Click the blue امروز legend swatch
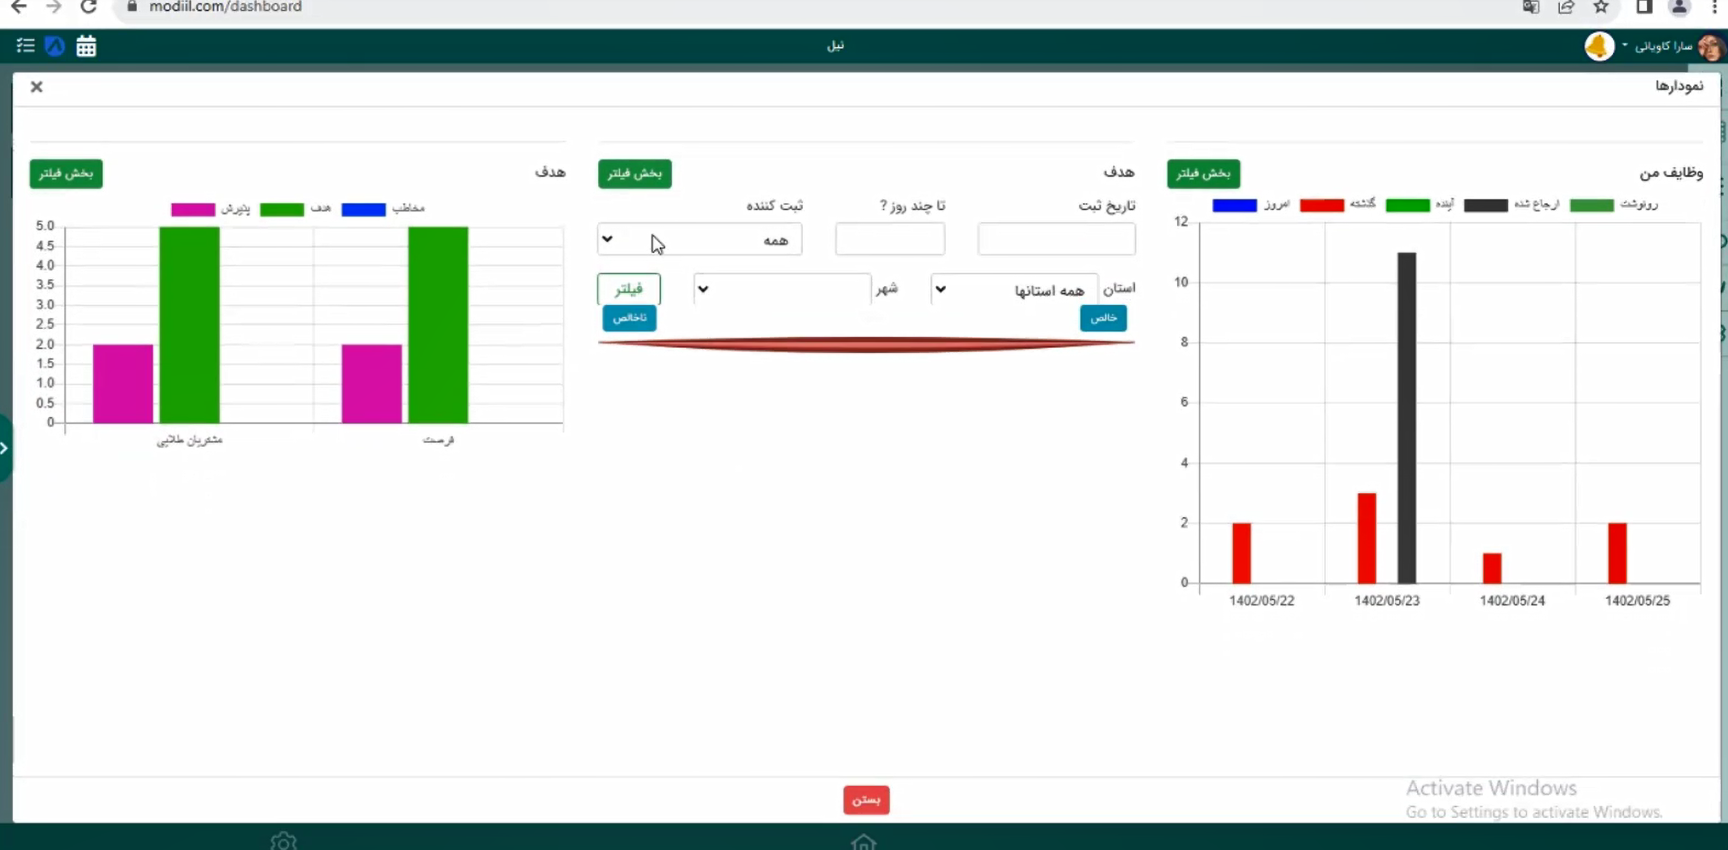Image resolution: width=1728 pixels, height=850 pixels. tap(1234, 205)
